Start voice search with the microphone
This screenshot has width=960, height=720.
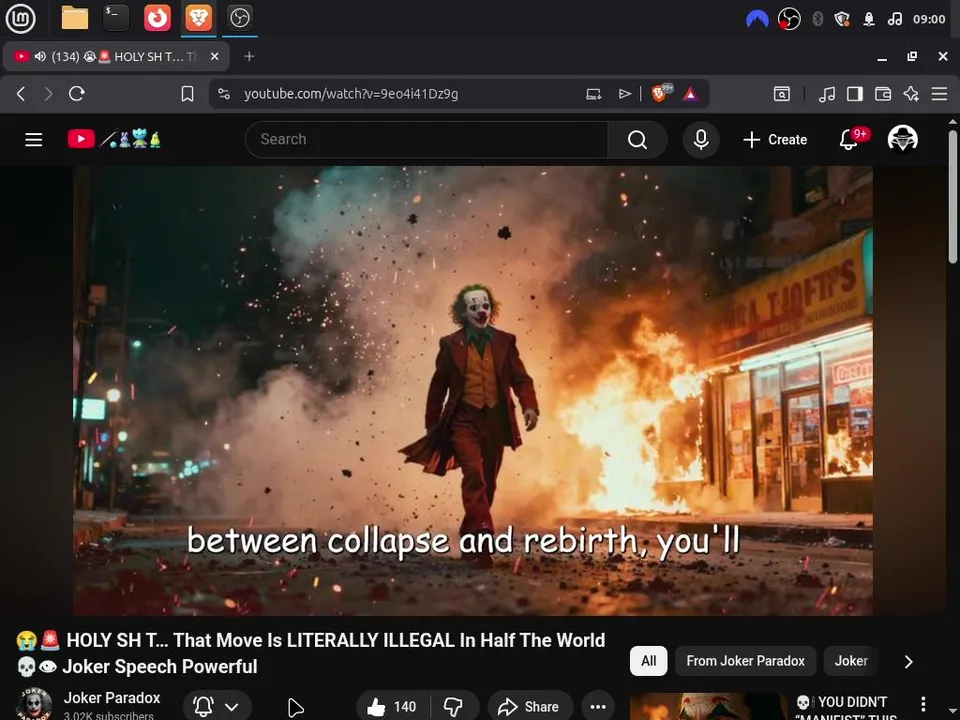pos(701,140)
